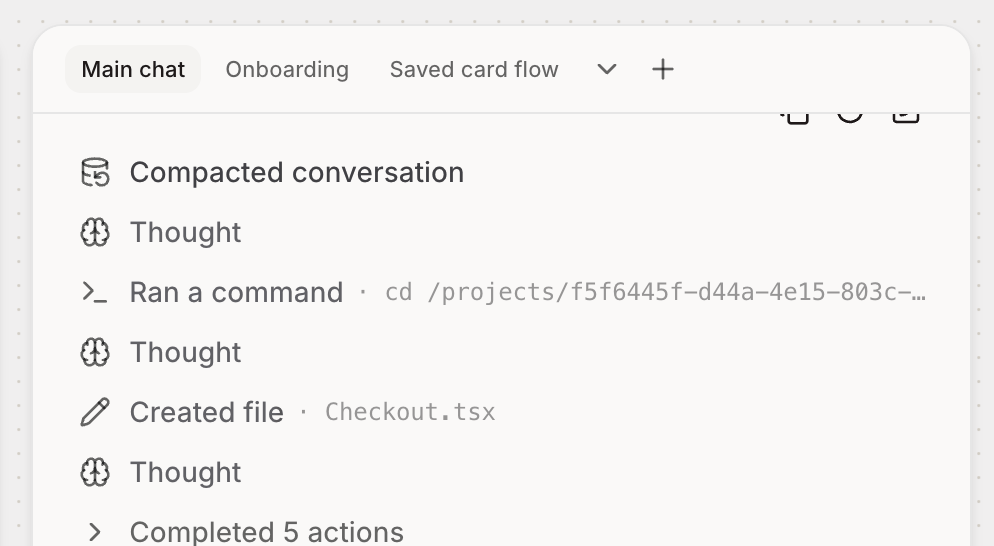Viewport: 994px width, 546px height.
Task: Click the cd /projects command text
Action: [x=655, y=292]
